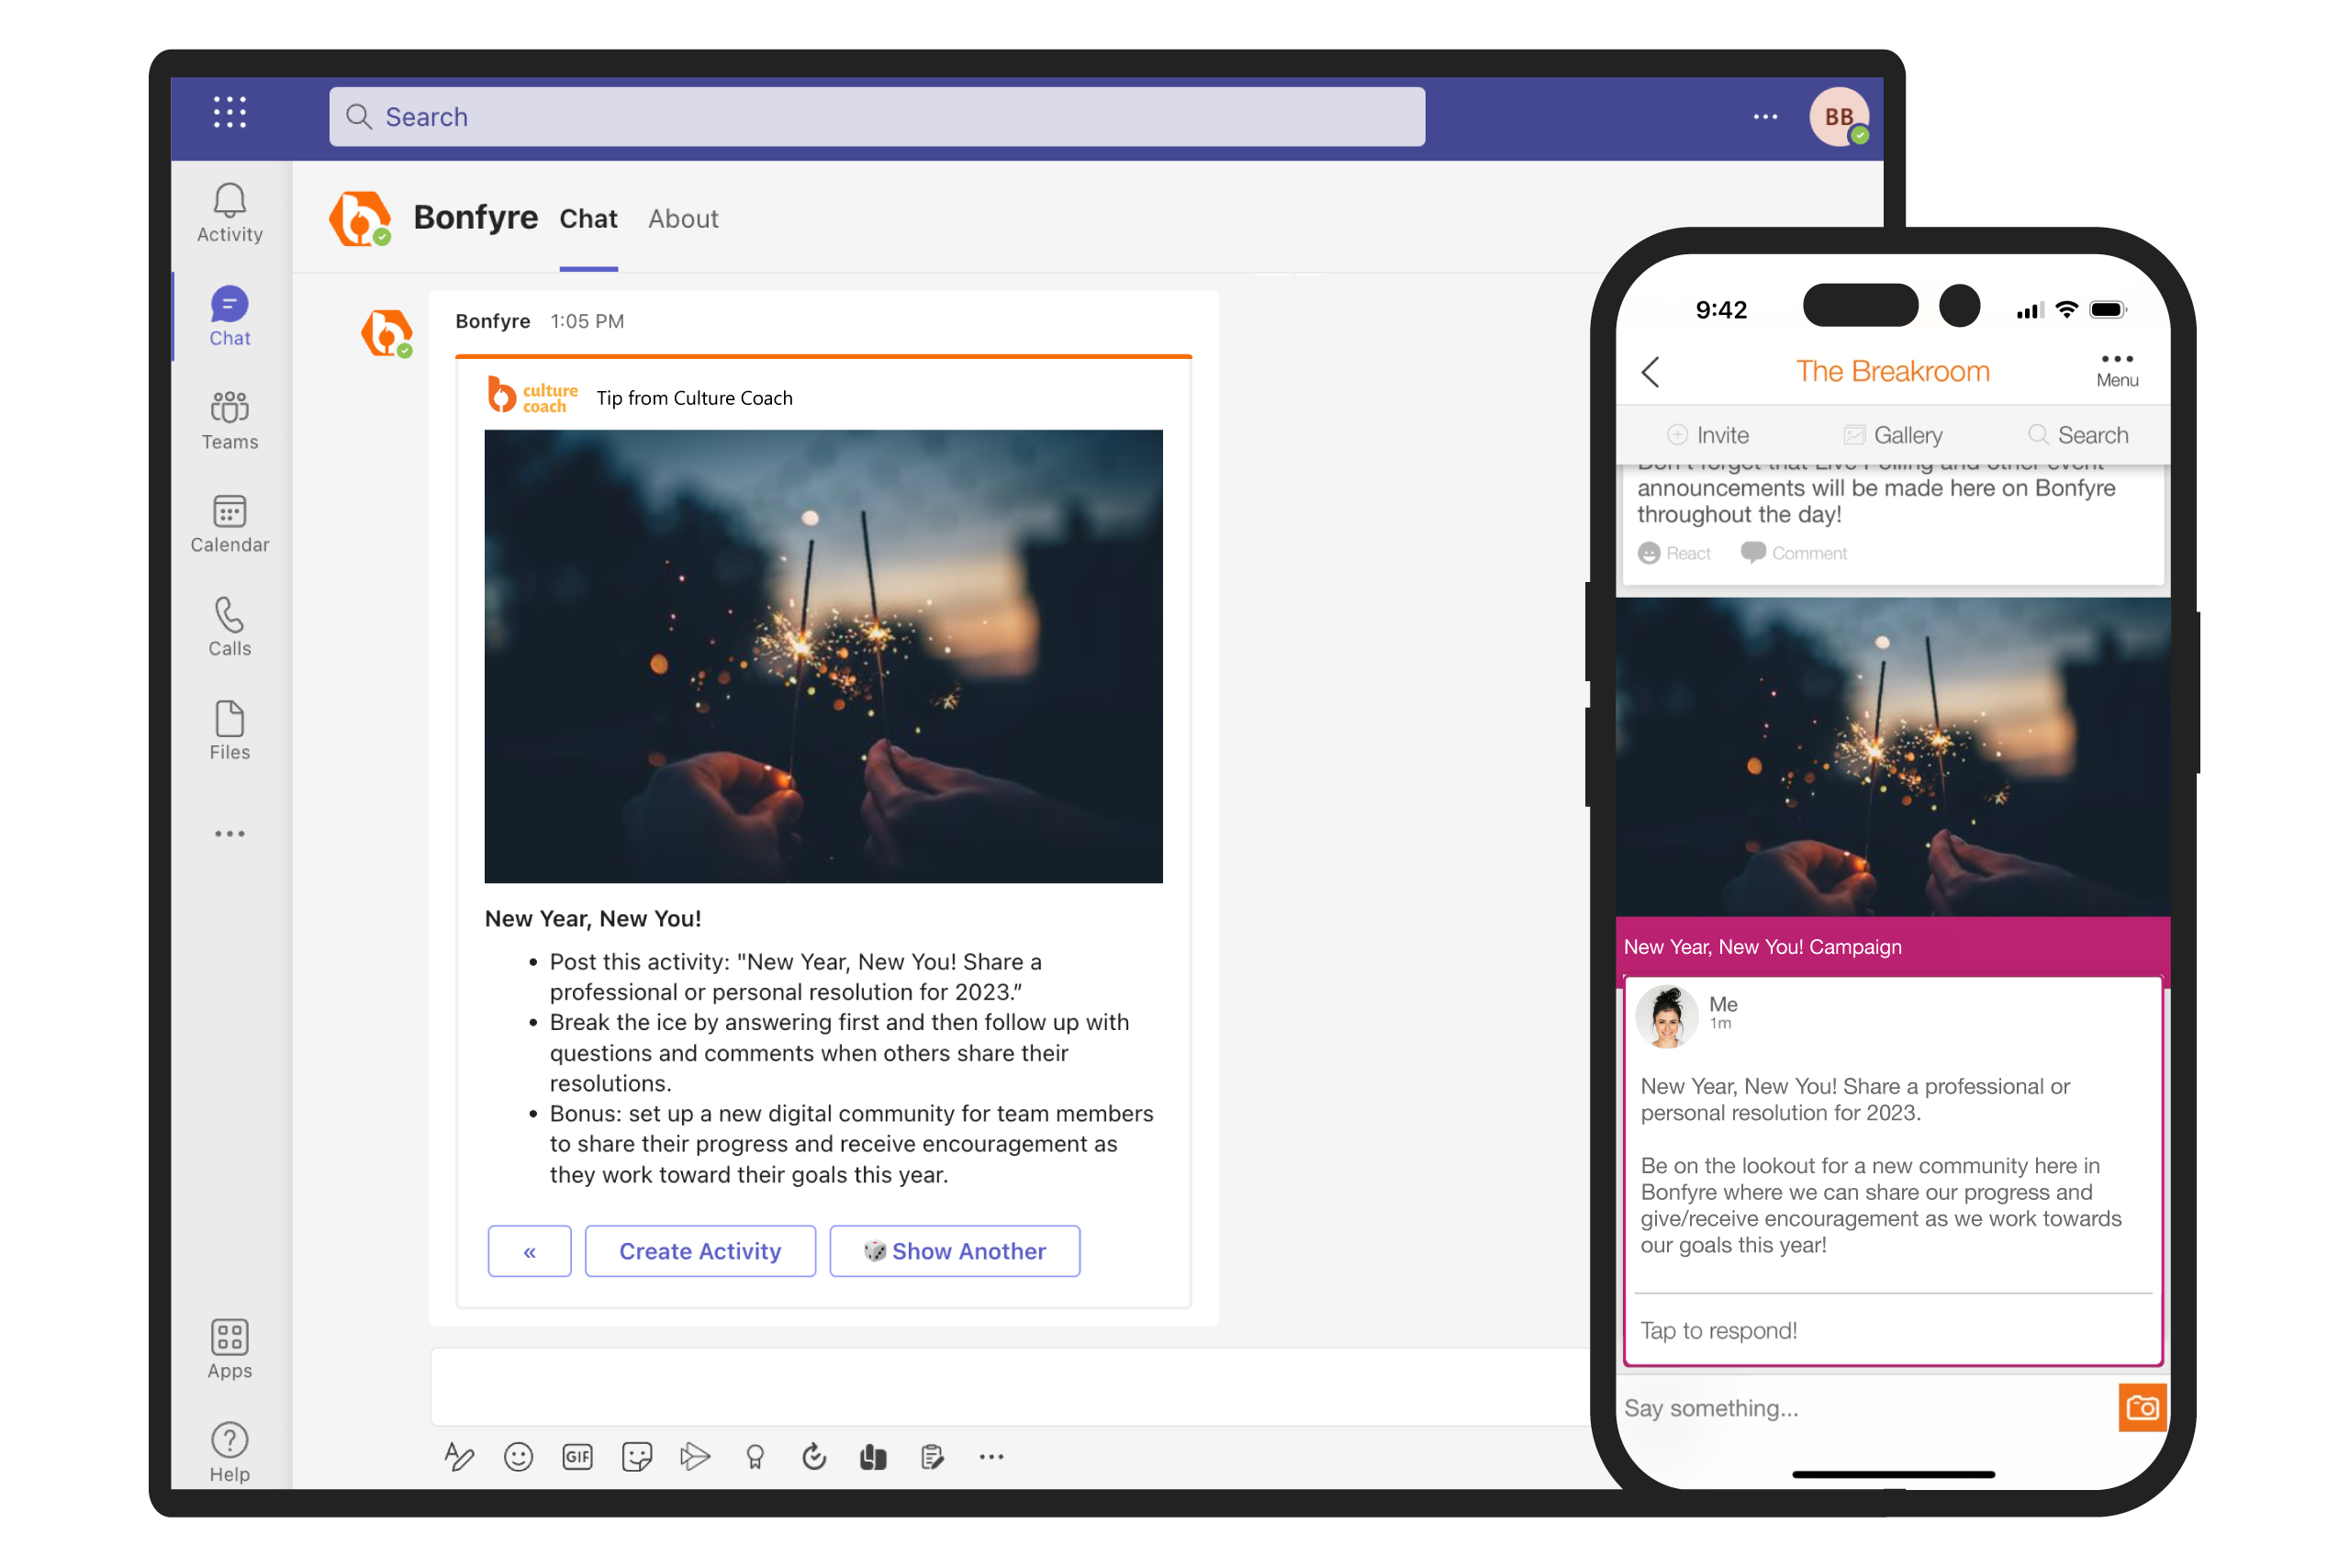Select Chat in the Teams sidebar
The width and height of the screenshot is (2350, 1568).
click(230, 316)
